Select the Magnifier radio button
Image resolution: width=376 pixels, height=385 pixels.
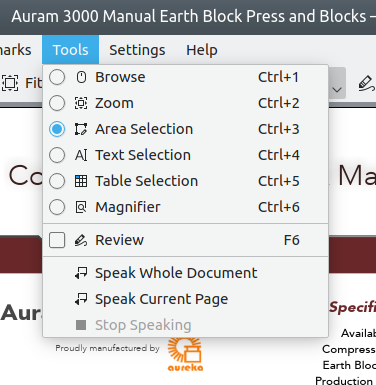tap(57, 207)
